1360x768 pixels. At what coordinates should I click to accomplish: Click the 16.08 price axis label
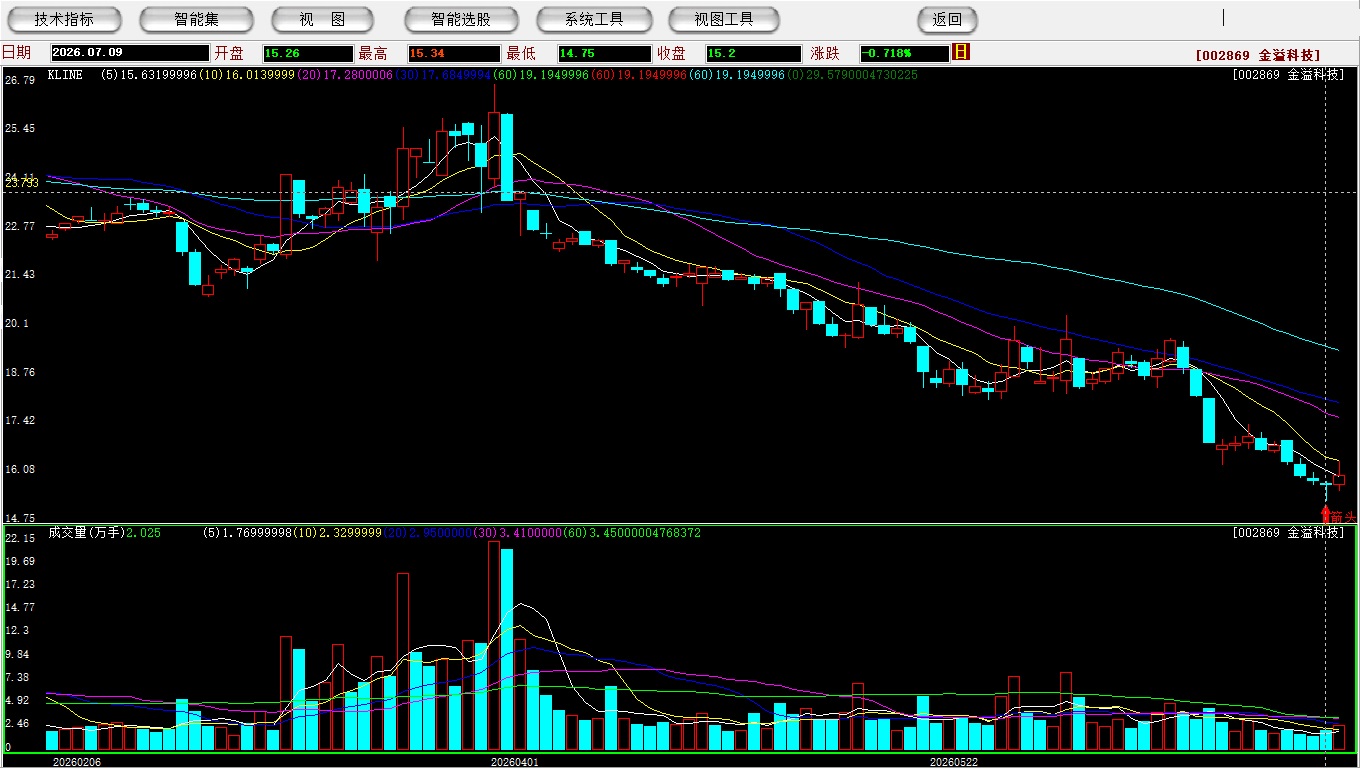(x=20, y=469)
